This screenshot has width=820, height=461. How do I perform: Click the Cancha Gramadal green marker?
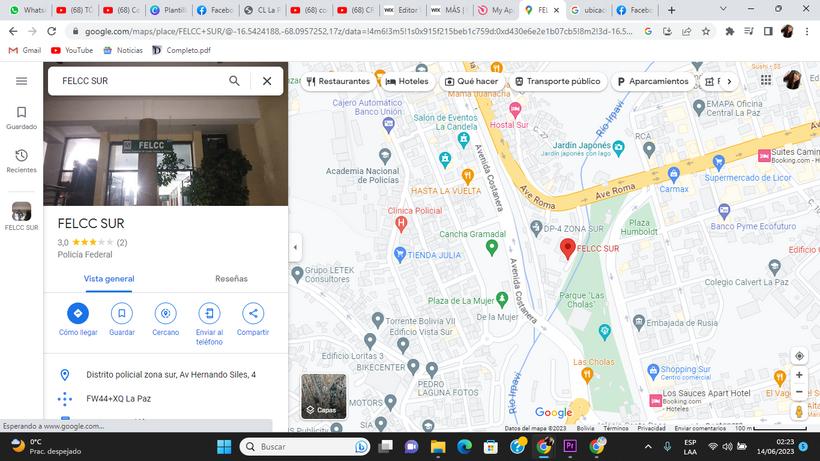(492, 247)
